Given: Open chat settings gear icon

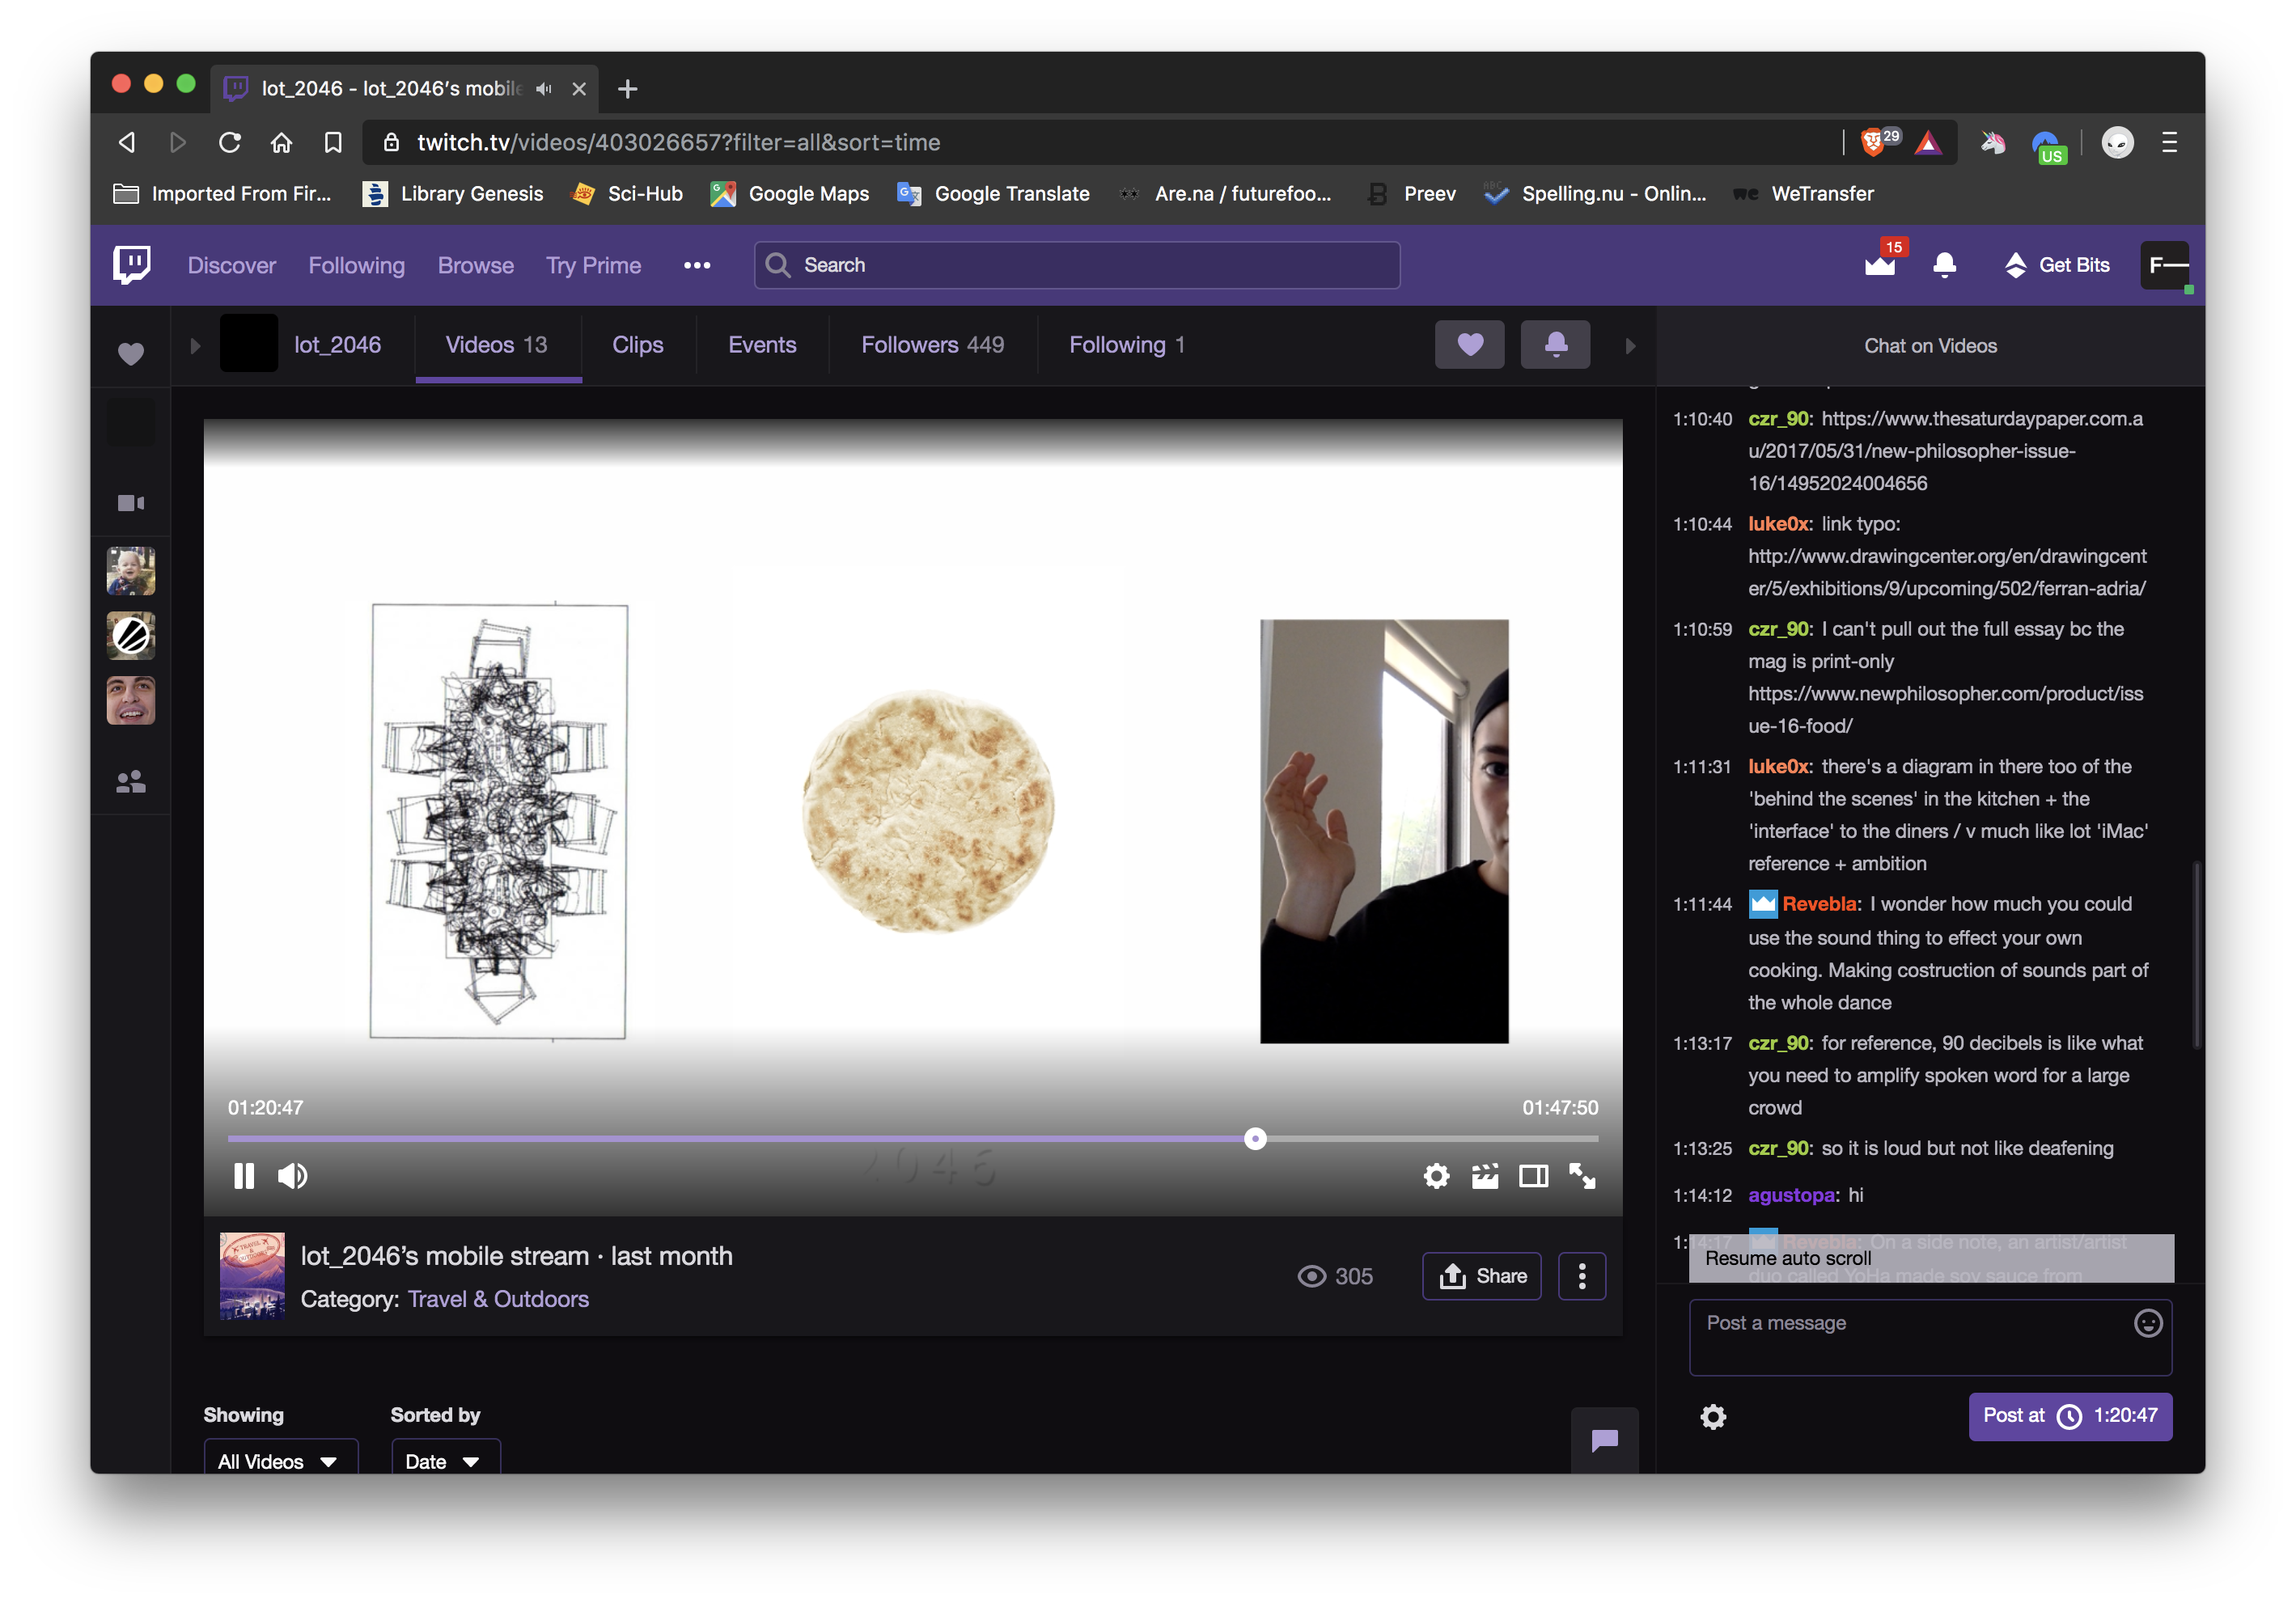Looking at the screenshot, I should 1713,1417.
